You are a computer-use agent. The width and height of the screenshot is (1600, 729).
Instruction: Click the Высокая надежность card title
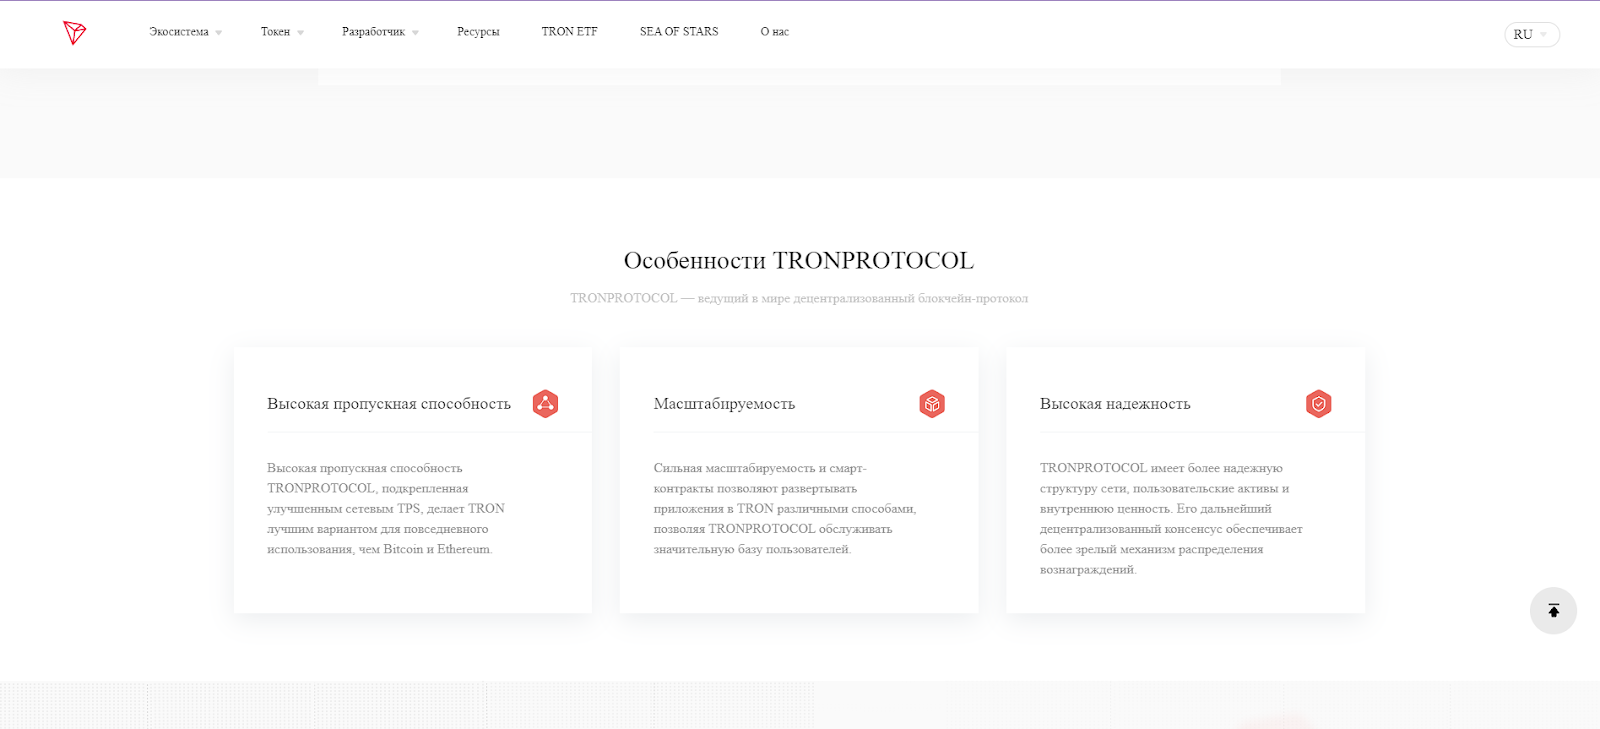click(1115, 404)
